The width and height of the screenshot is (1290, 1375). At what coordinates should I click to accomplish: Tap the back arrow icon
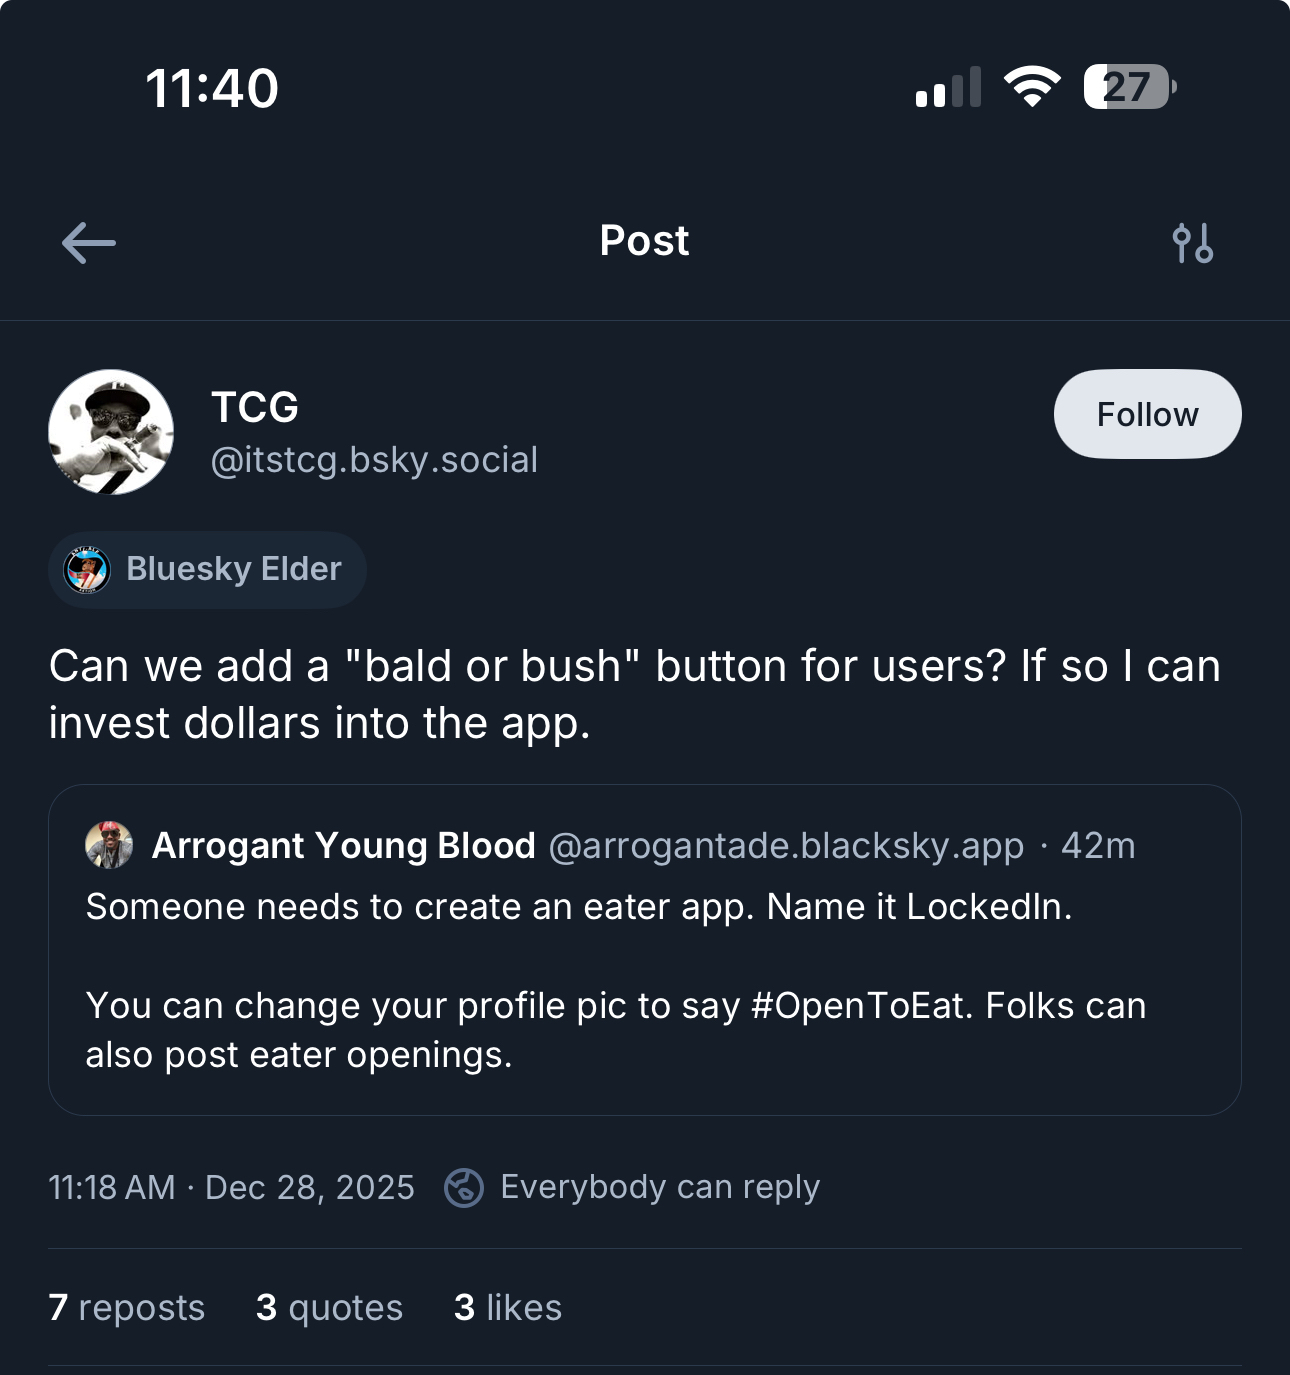click(88, 243)
